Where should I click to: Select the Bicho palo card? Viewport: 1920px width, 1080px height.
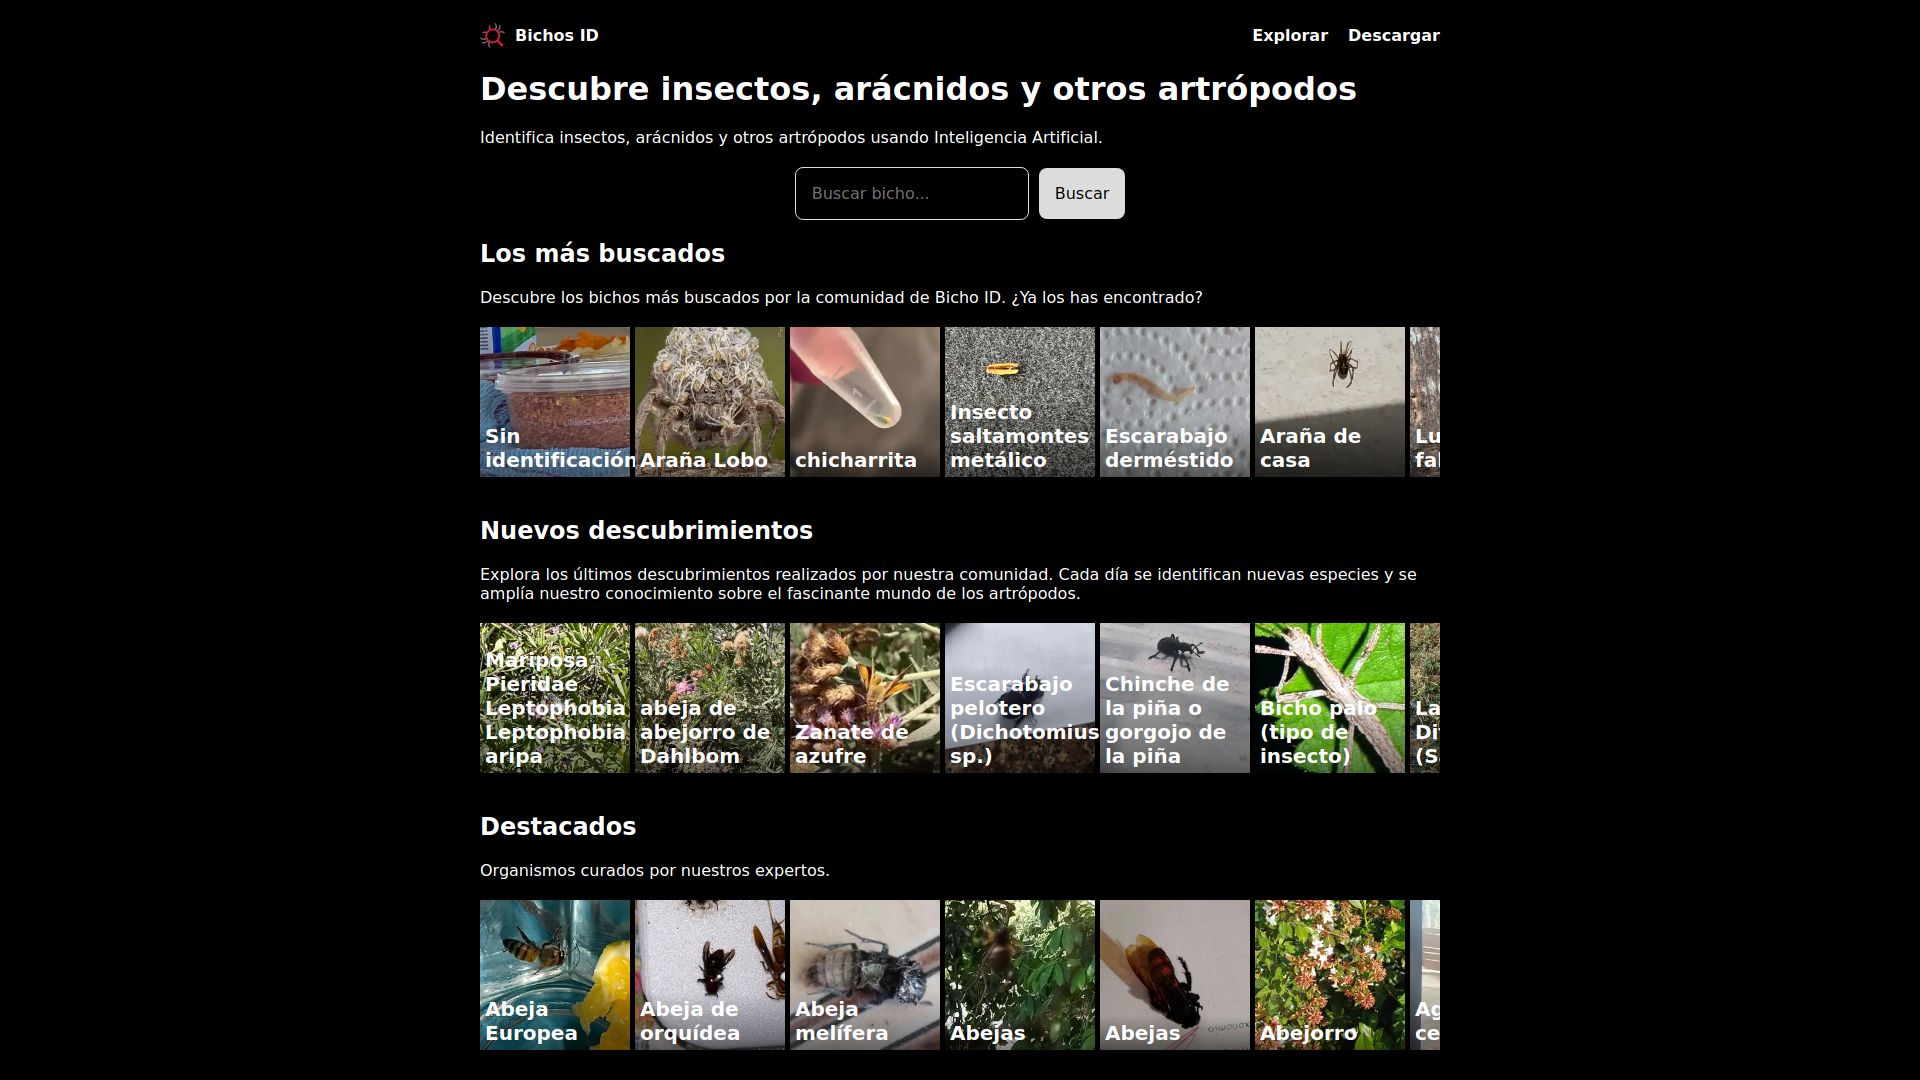(x=1329, y=697)
